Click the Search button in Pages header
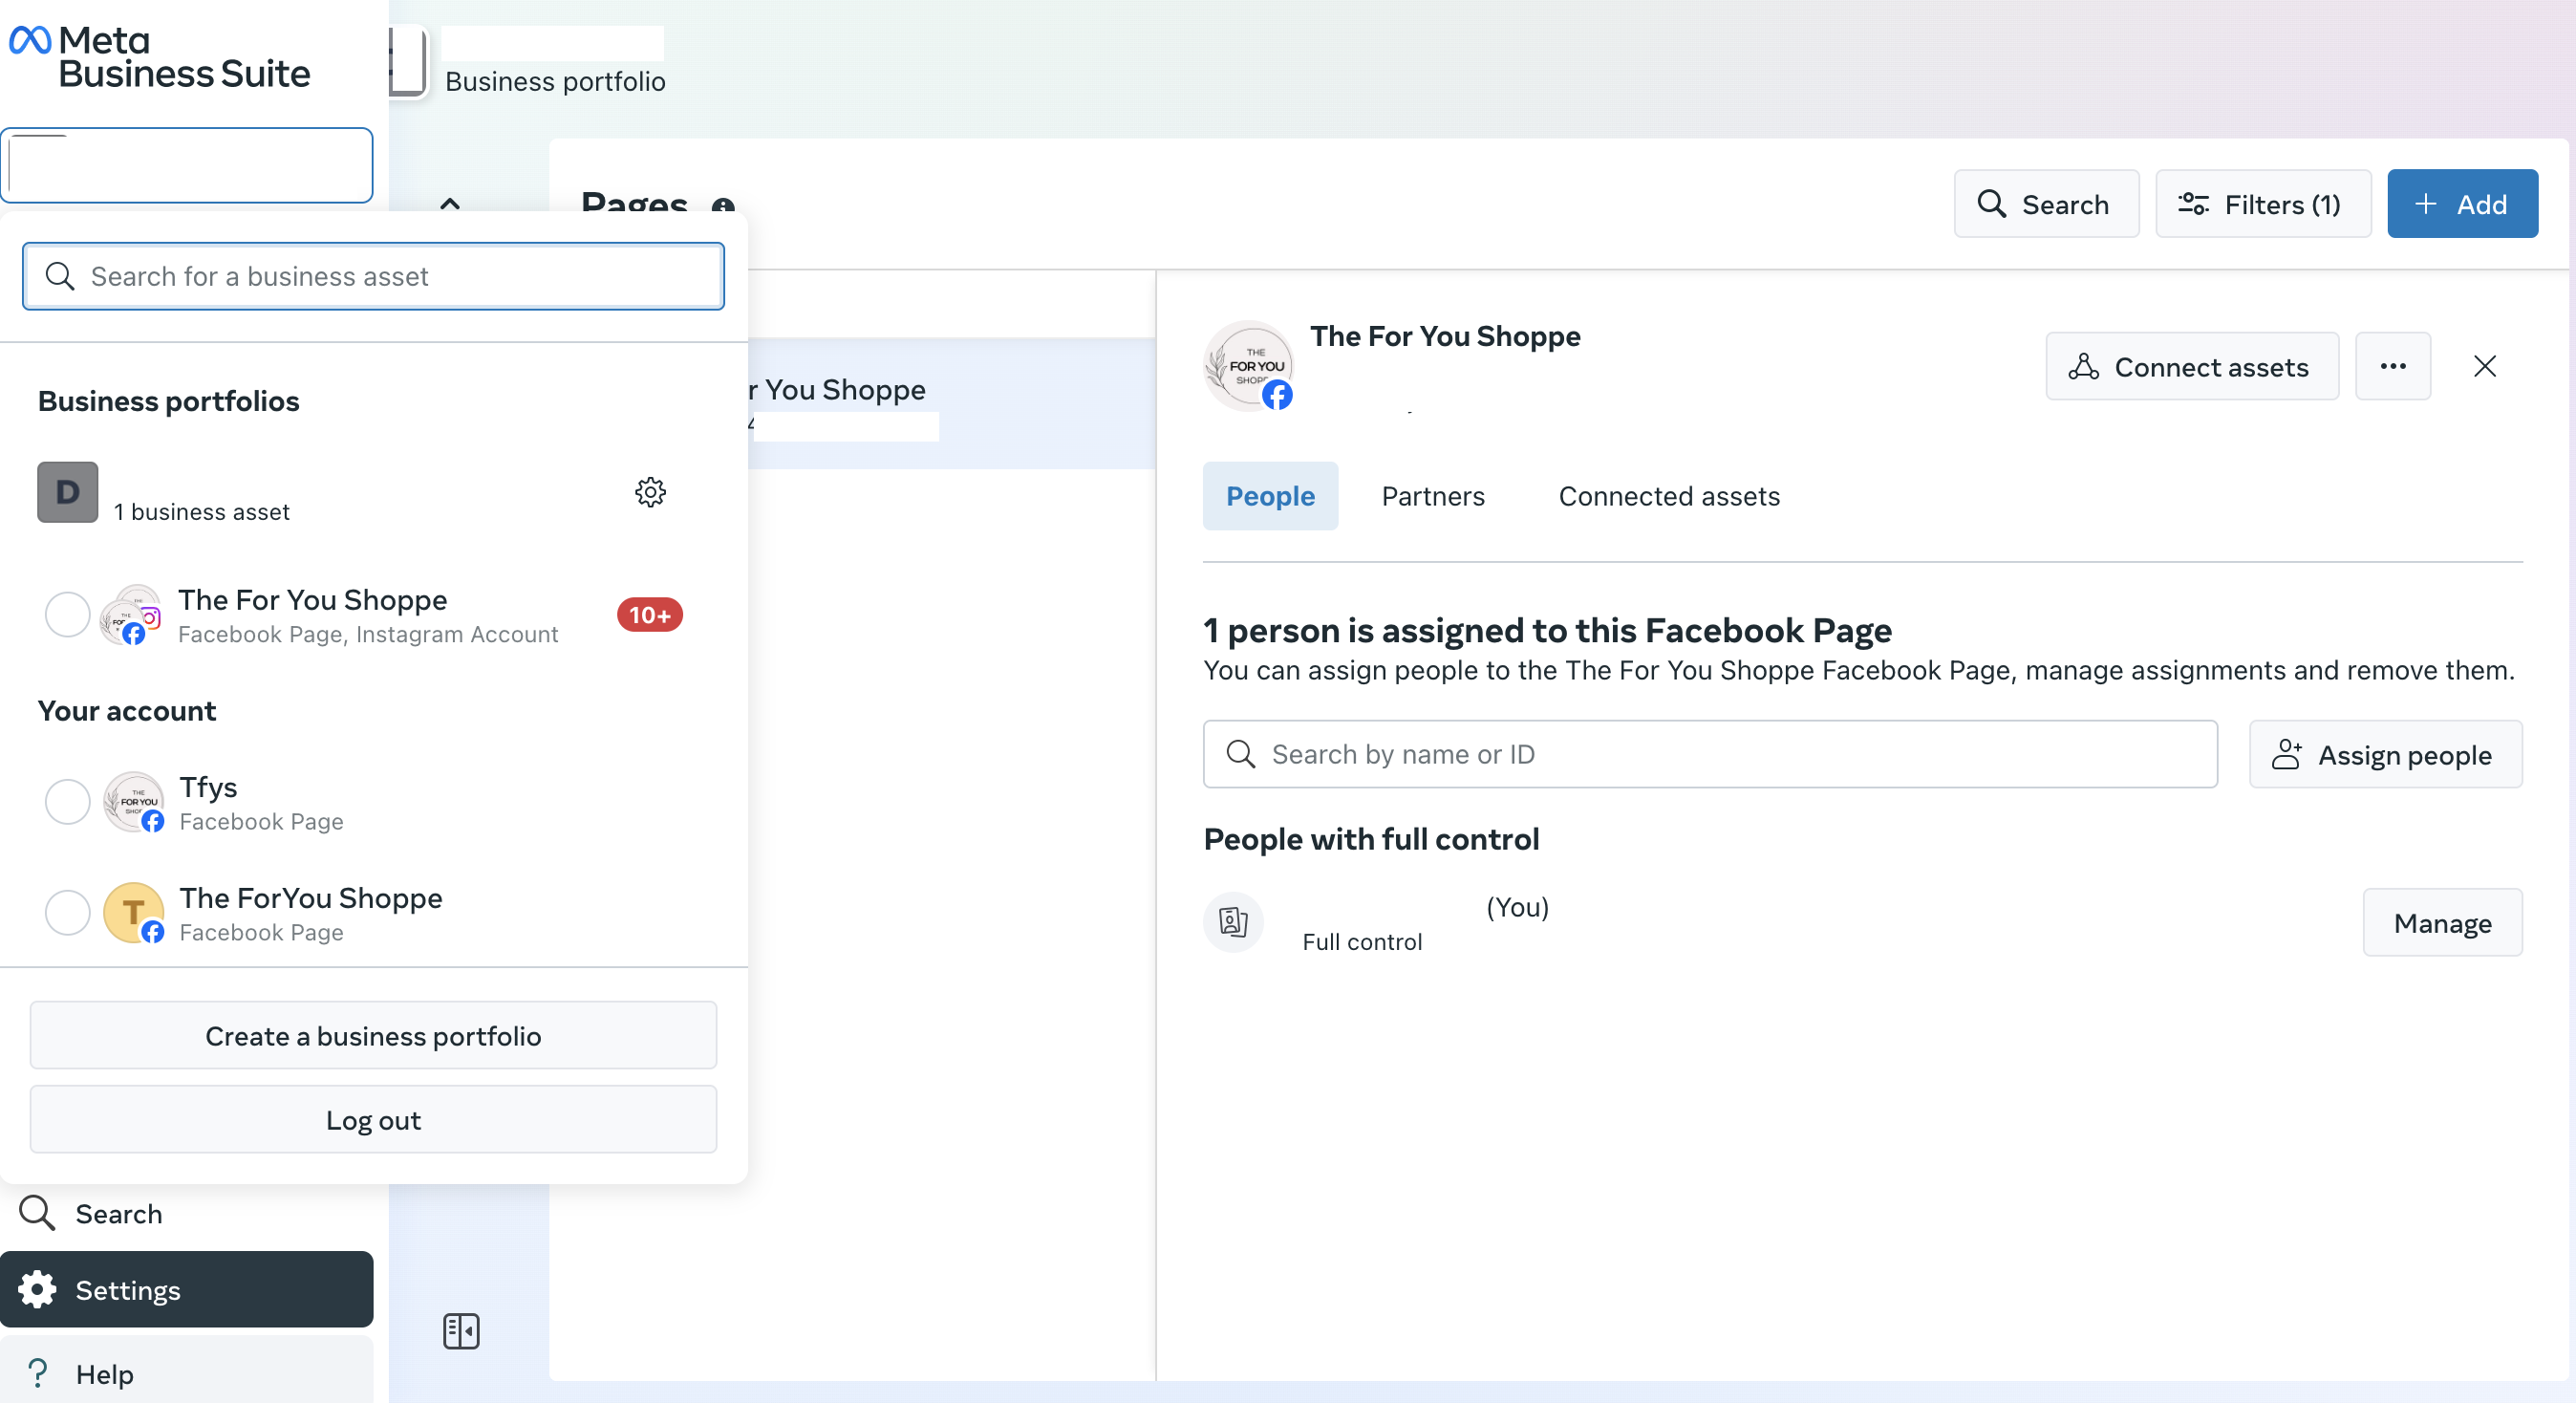This screenshot has width=2576, height=1403. (2046, 204)
